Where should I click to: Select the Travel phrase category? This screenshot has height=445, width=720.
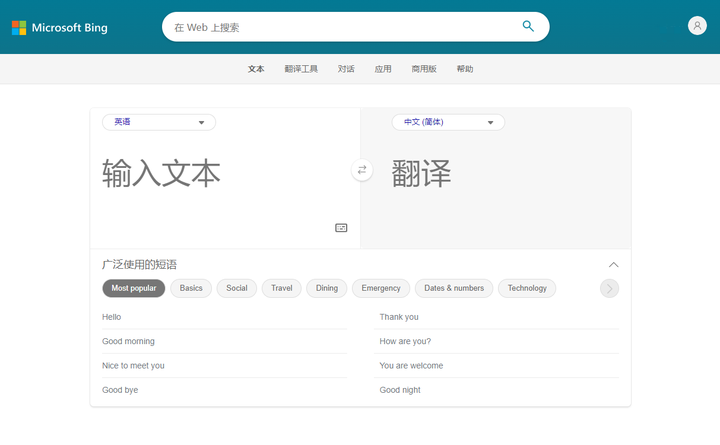pyautogui.click(x=281, y=288)
